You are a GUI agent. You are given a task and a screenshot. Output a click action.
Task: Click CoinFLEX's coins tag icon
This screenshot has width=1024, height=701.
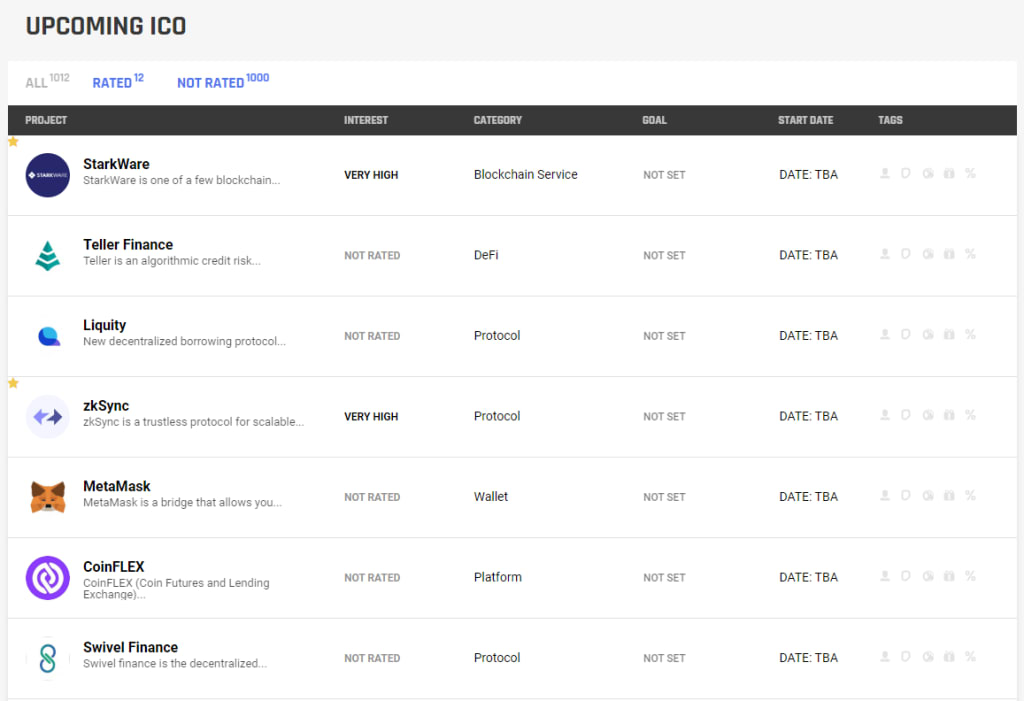928,576
